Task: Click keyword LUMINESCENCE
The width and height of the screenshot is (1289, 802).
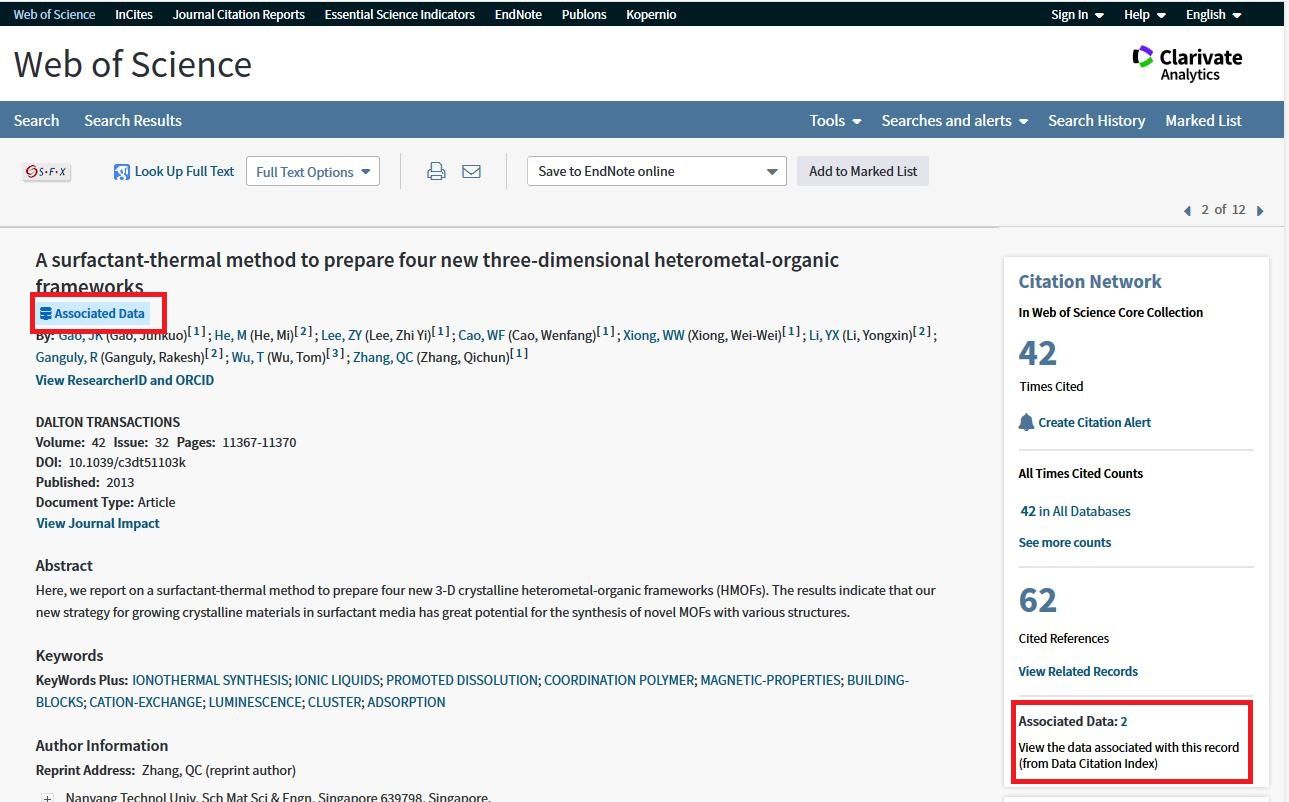Action: point(255,702)
